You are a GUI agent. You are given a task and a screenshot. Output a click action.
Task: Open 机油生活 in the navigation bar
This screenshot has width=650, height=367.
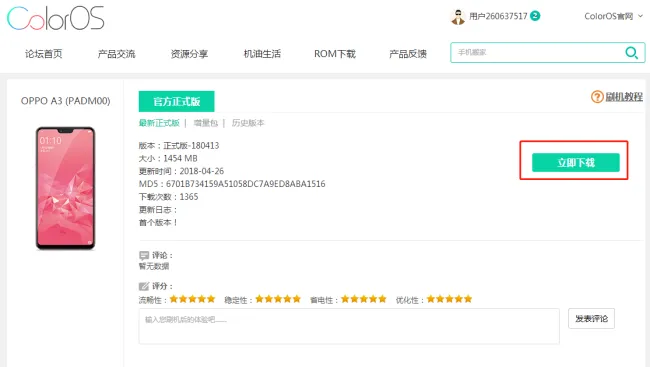click(262, 54)
